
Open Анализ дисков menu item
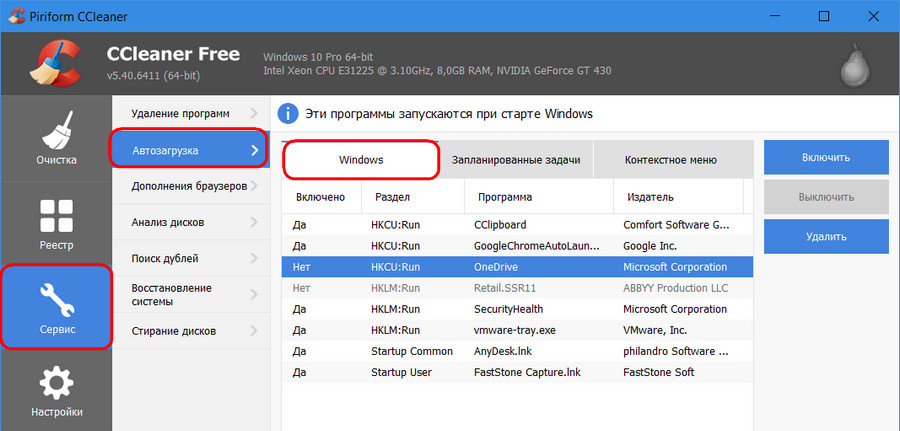(x=191, y=222)
